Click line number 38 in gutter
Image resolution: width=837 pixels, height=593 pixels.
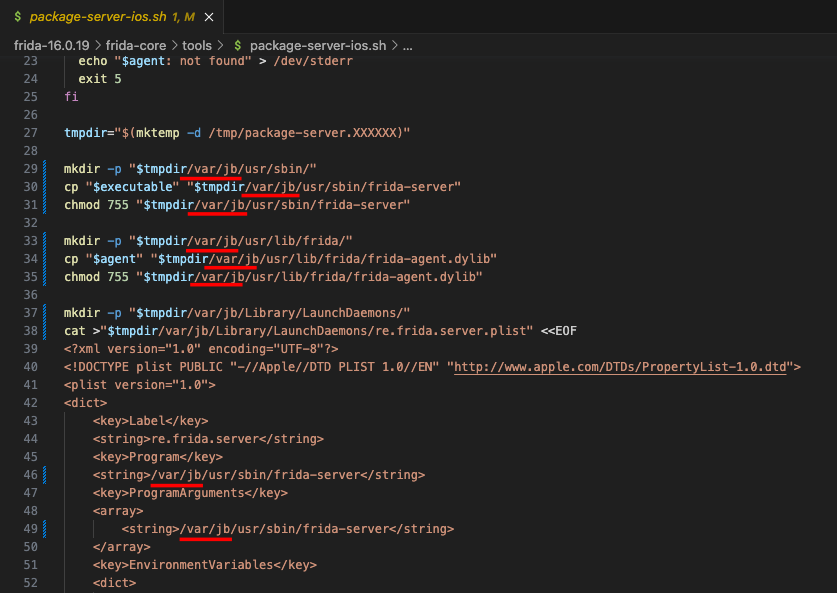tap(30, 331)
